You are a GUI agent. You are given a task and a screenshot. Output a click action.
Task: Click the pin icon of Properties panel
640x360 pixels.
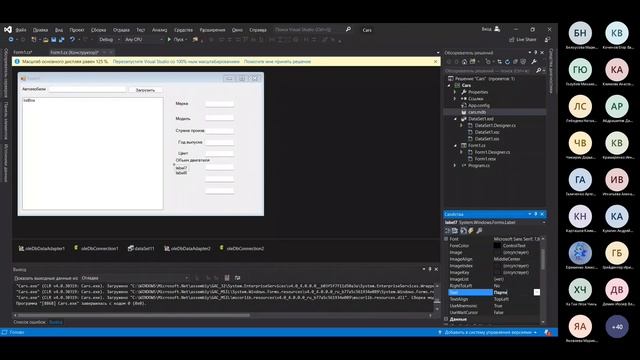pyautogui.click(x=536, y=214)
